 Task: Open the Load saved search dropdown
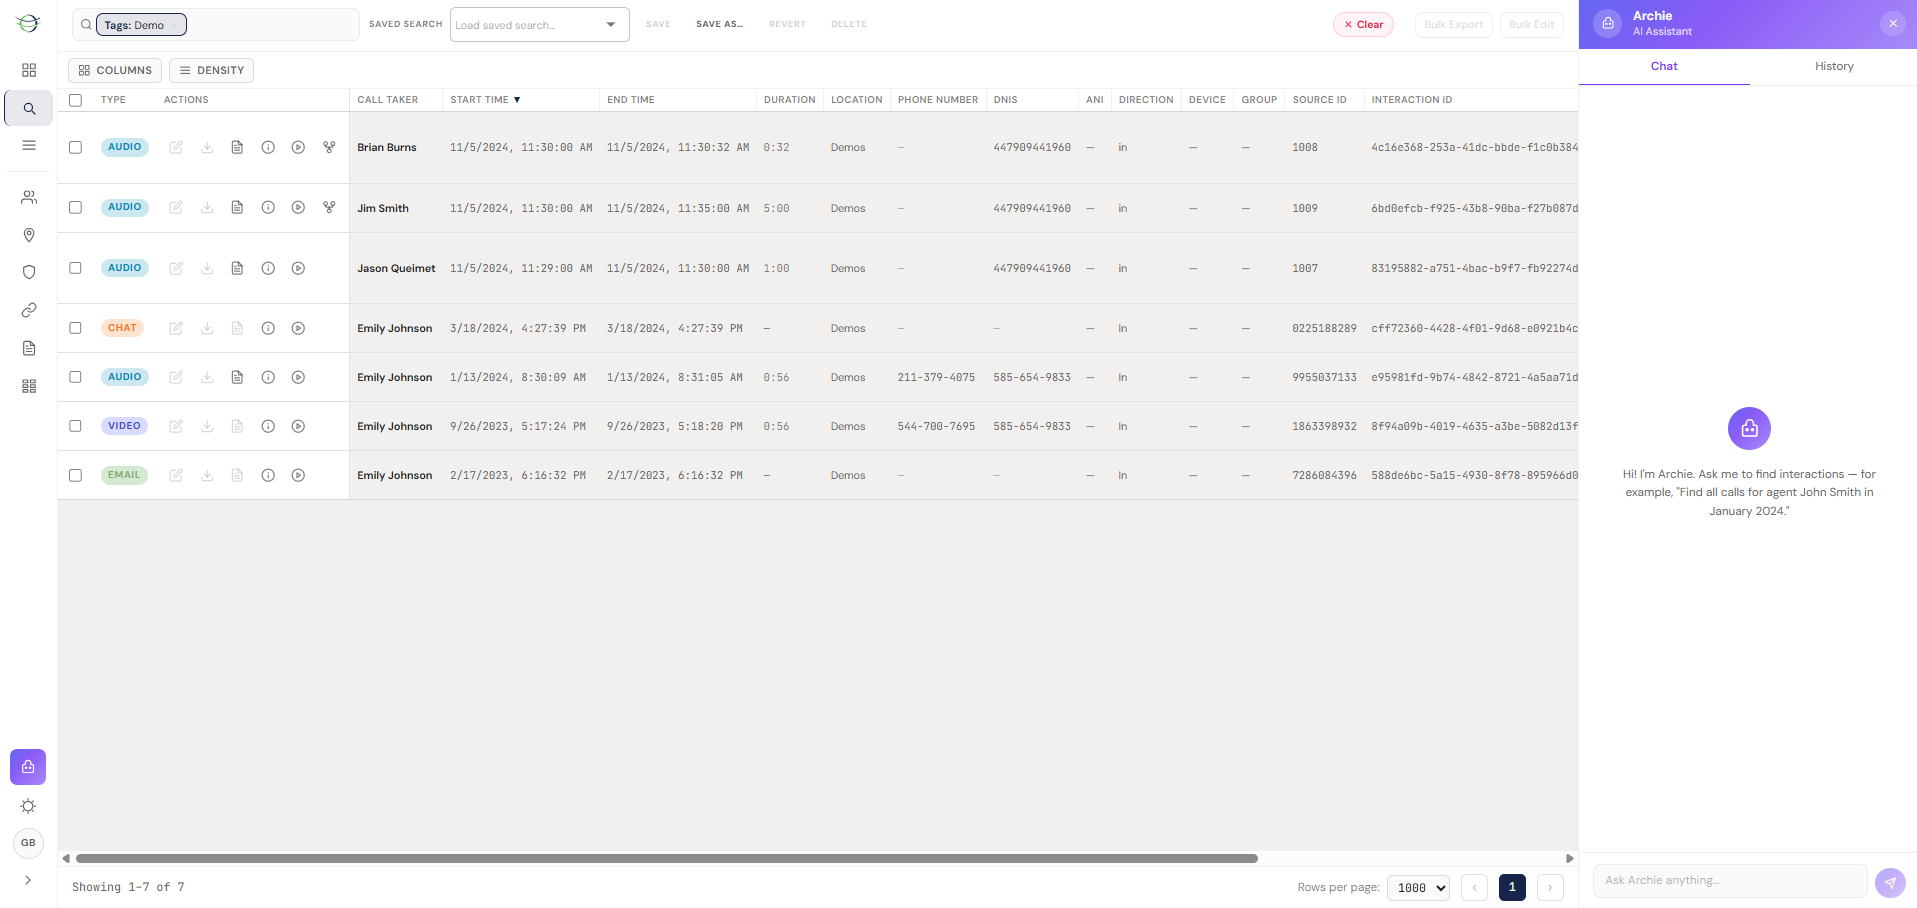(x=540, y=25)
